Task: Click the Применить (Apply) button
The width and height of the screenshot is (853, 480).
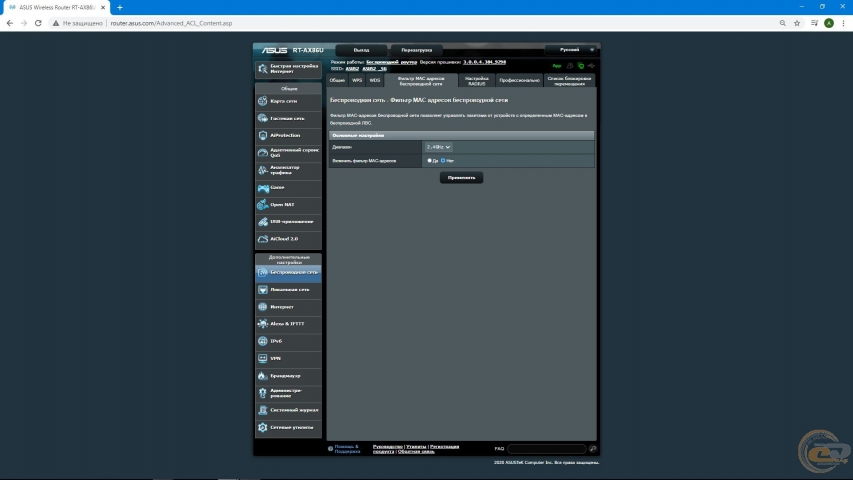Action: 461,177
